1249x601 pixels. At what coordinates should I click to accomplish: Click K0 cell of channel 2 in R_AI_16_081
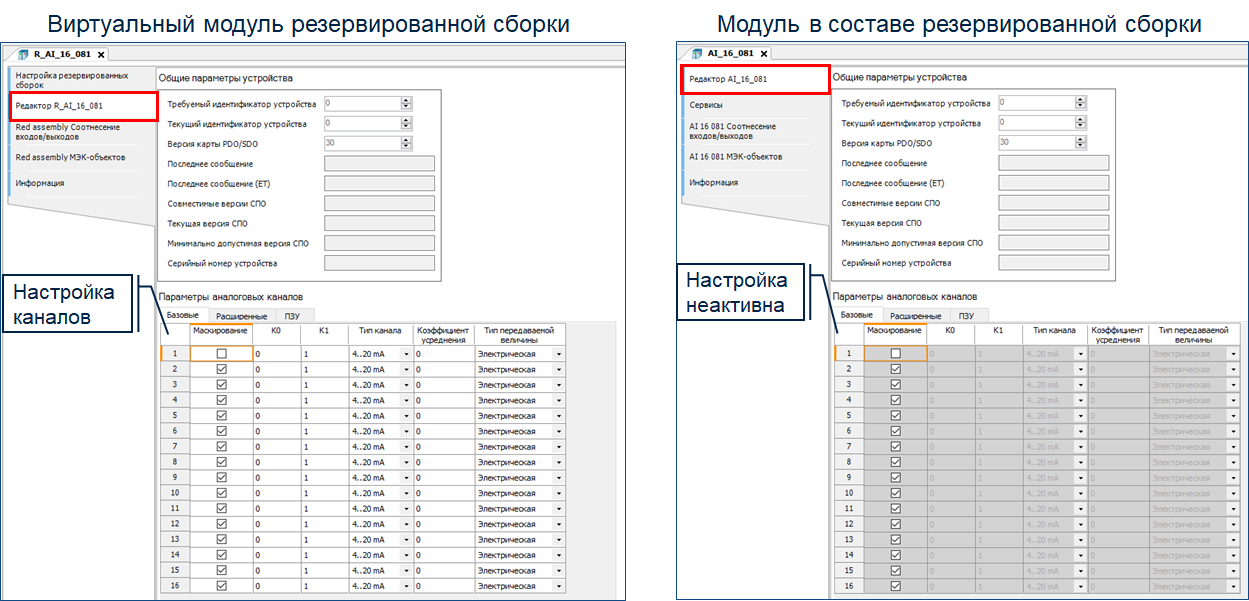pyautogui.click(x=276, y=369)
